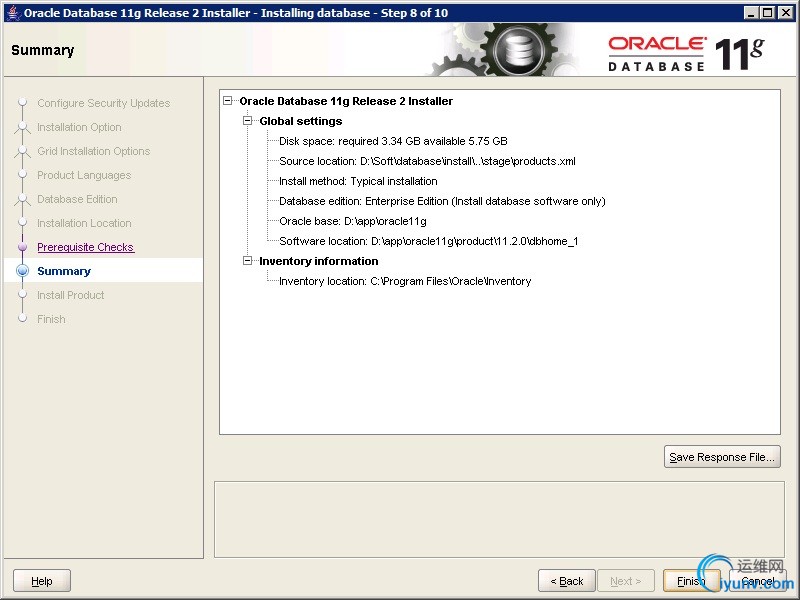This screenshot has width=800, height=600.
Task: Click the Inventory information heading
Action: click(319, 261)
